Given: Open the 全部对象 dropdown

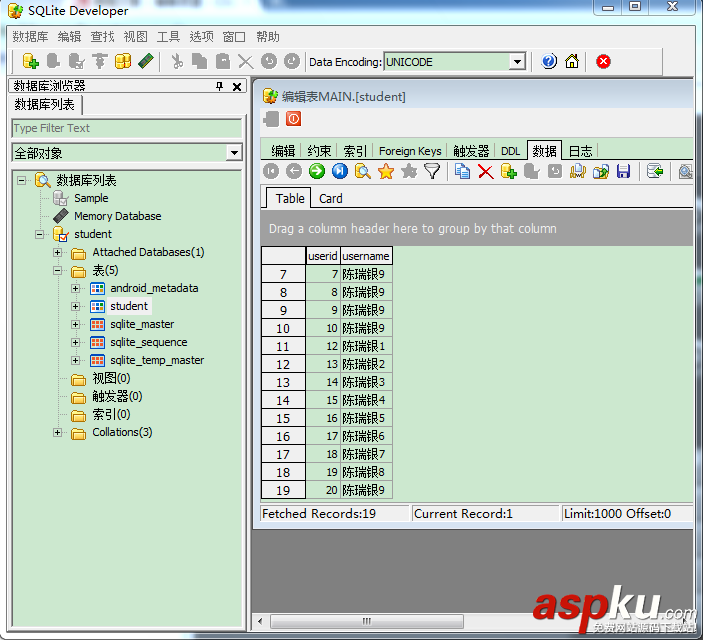Looking at the screenshot, I should point(234,153).
